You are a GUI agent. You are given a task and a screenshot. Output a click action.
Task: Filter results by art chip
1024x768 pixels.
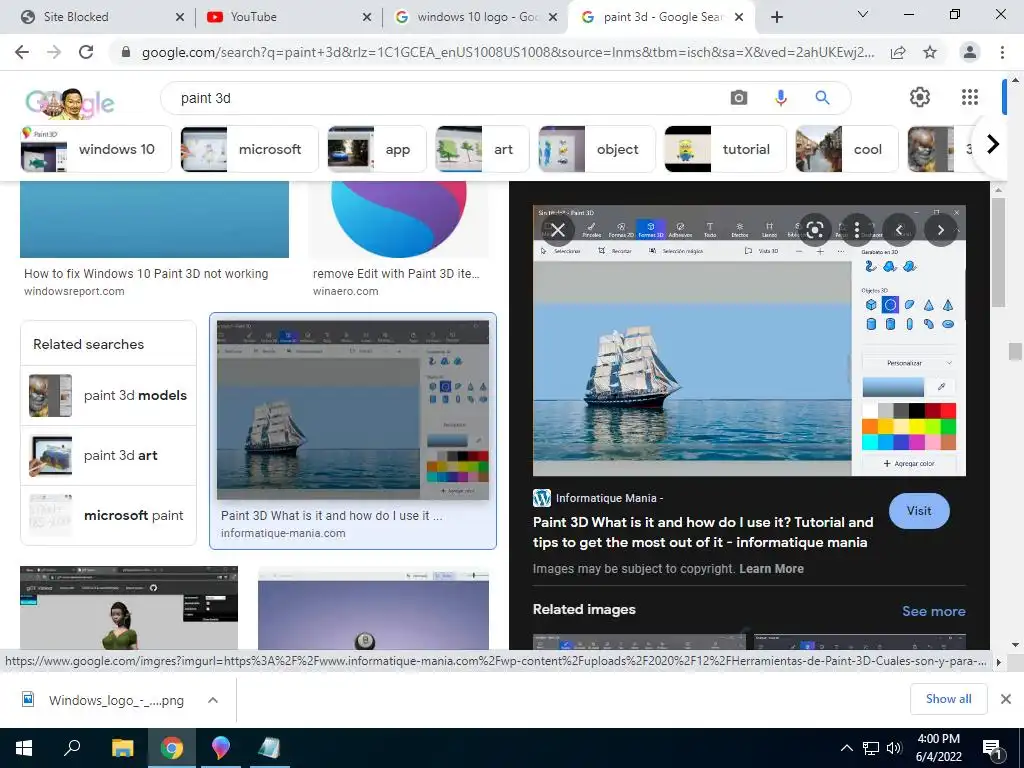tap(482, 149)
